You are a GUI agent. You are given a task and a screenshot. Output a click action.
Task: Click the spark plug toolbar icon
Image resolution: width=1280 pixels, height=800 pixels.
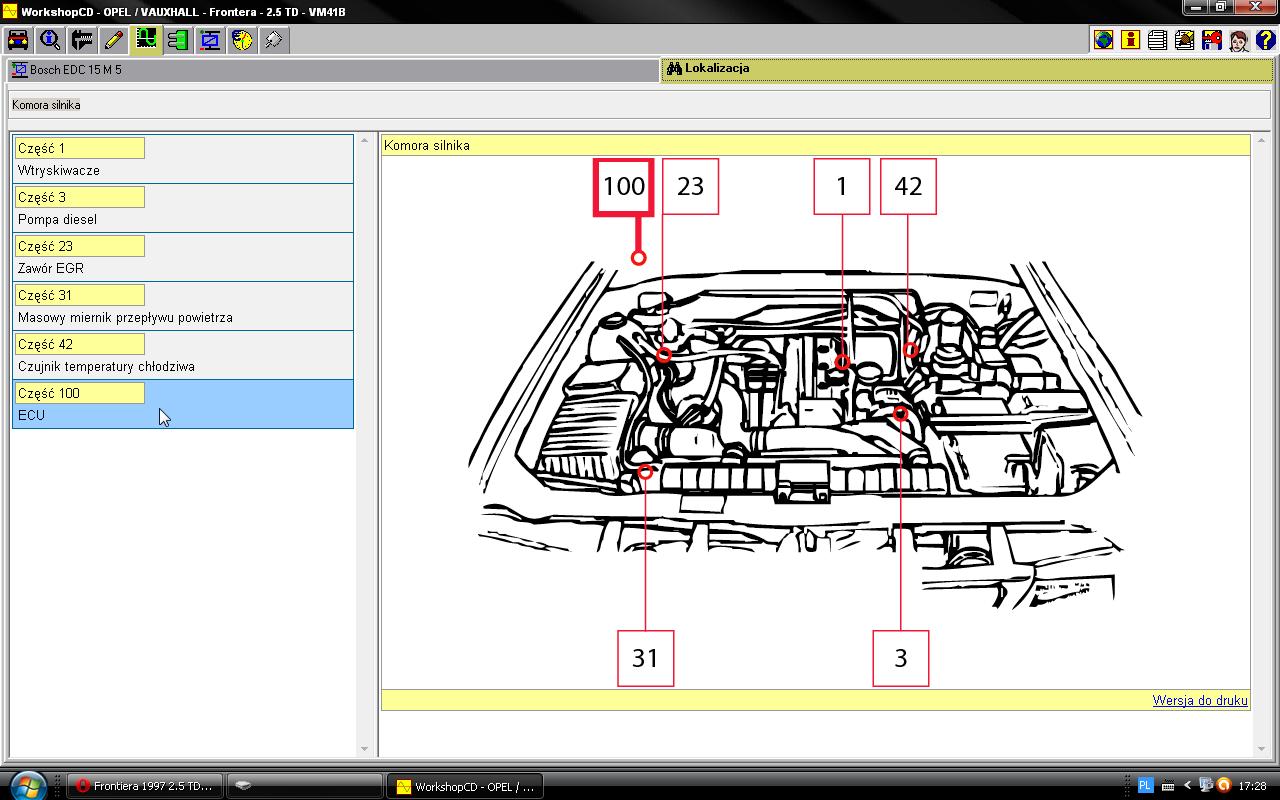274,40
